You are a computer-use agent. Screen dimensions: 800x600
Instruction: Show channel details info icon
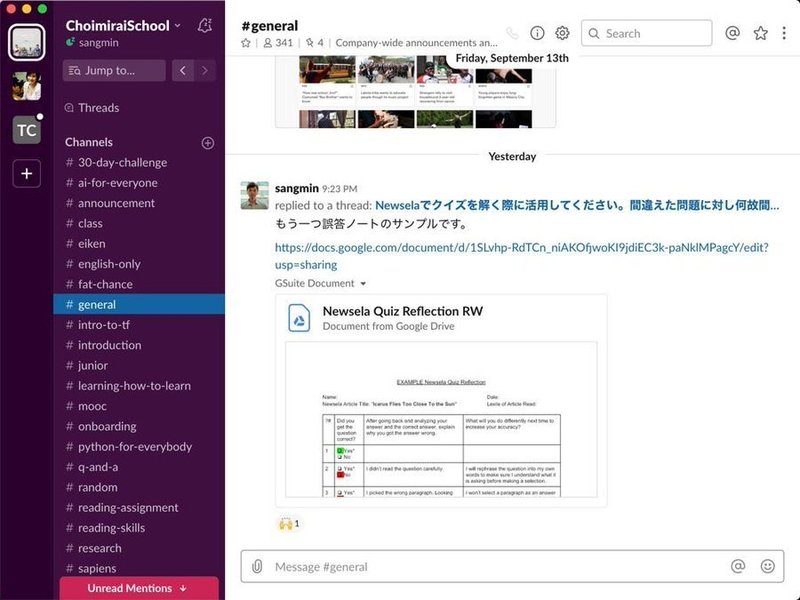click(537, 33)
